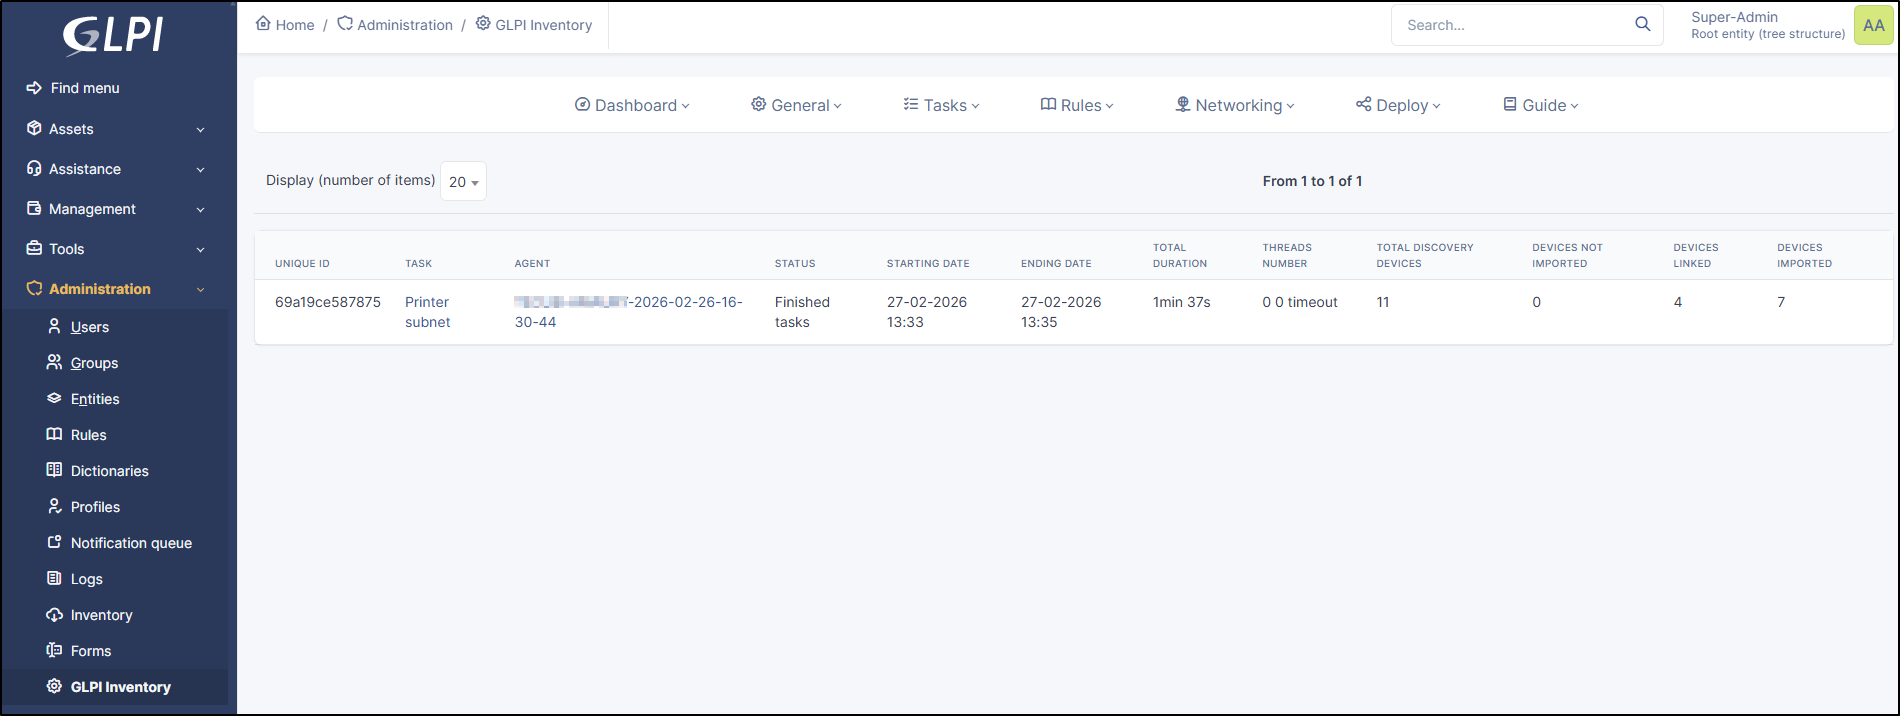Open the Deploy menu
This screenshot has height=716, width=1900.
coord(1398,105)
